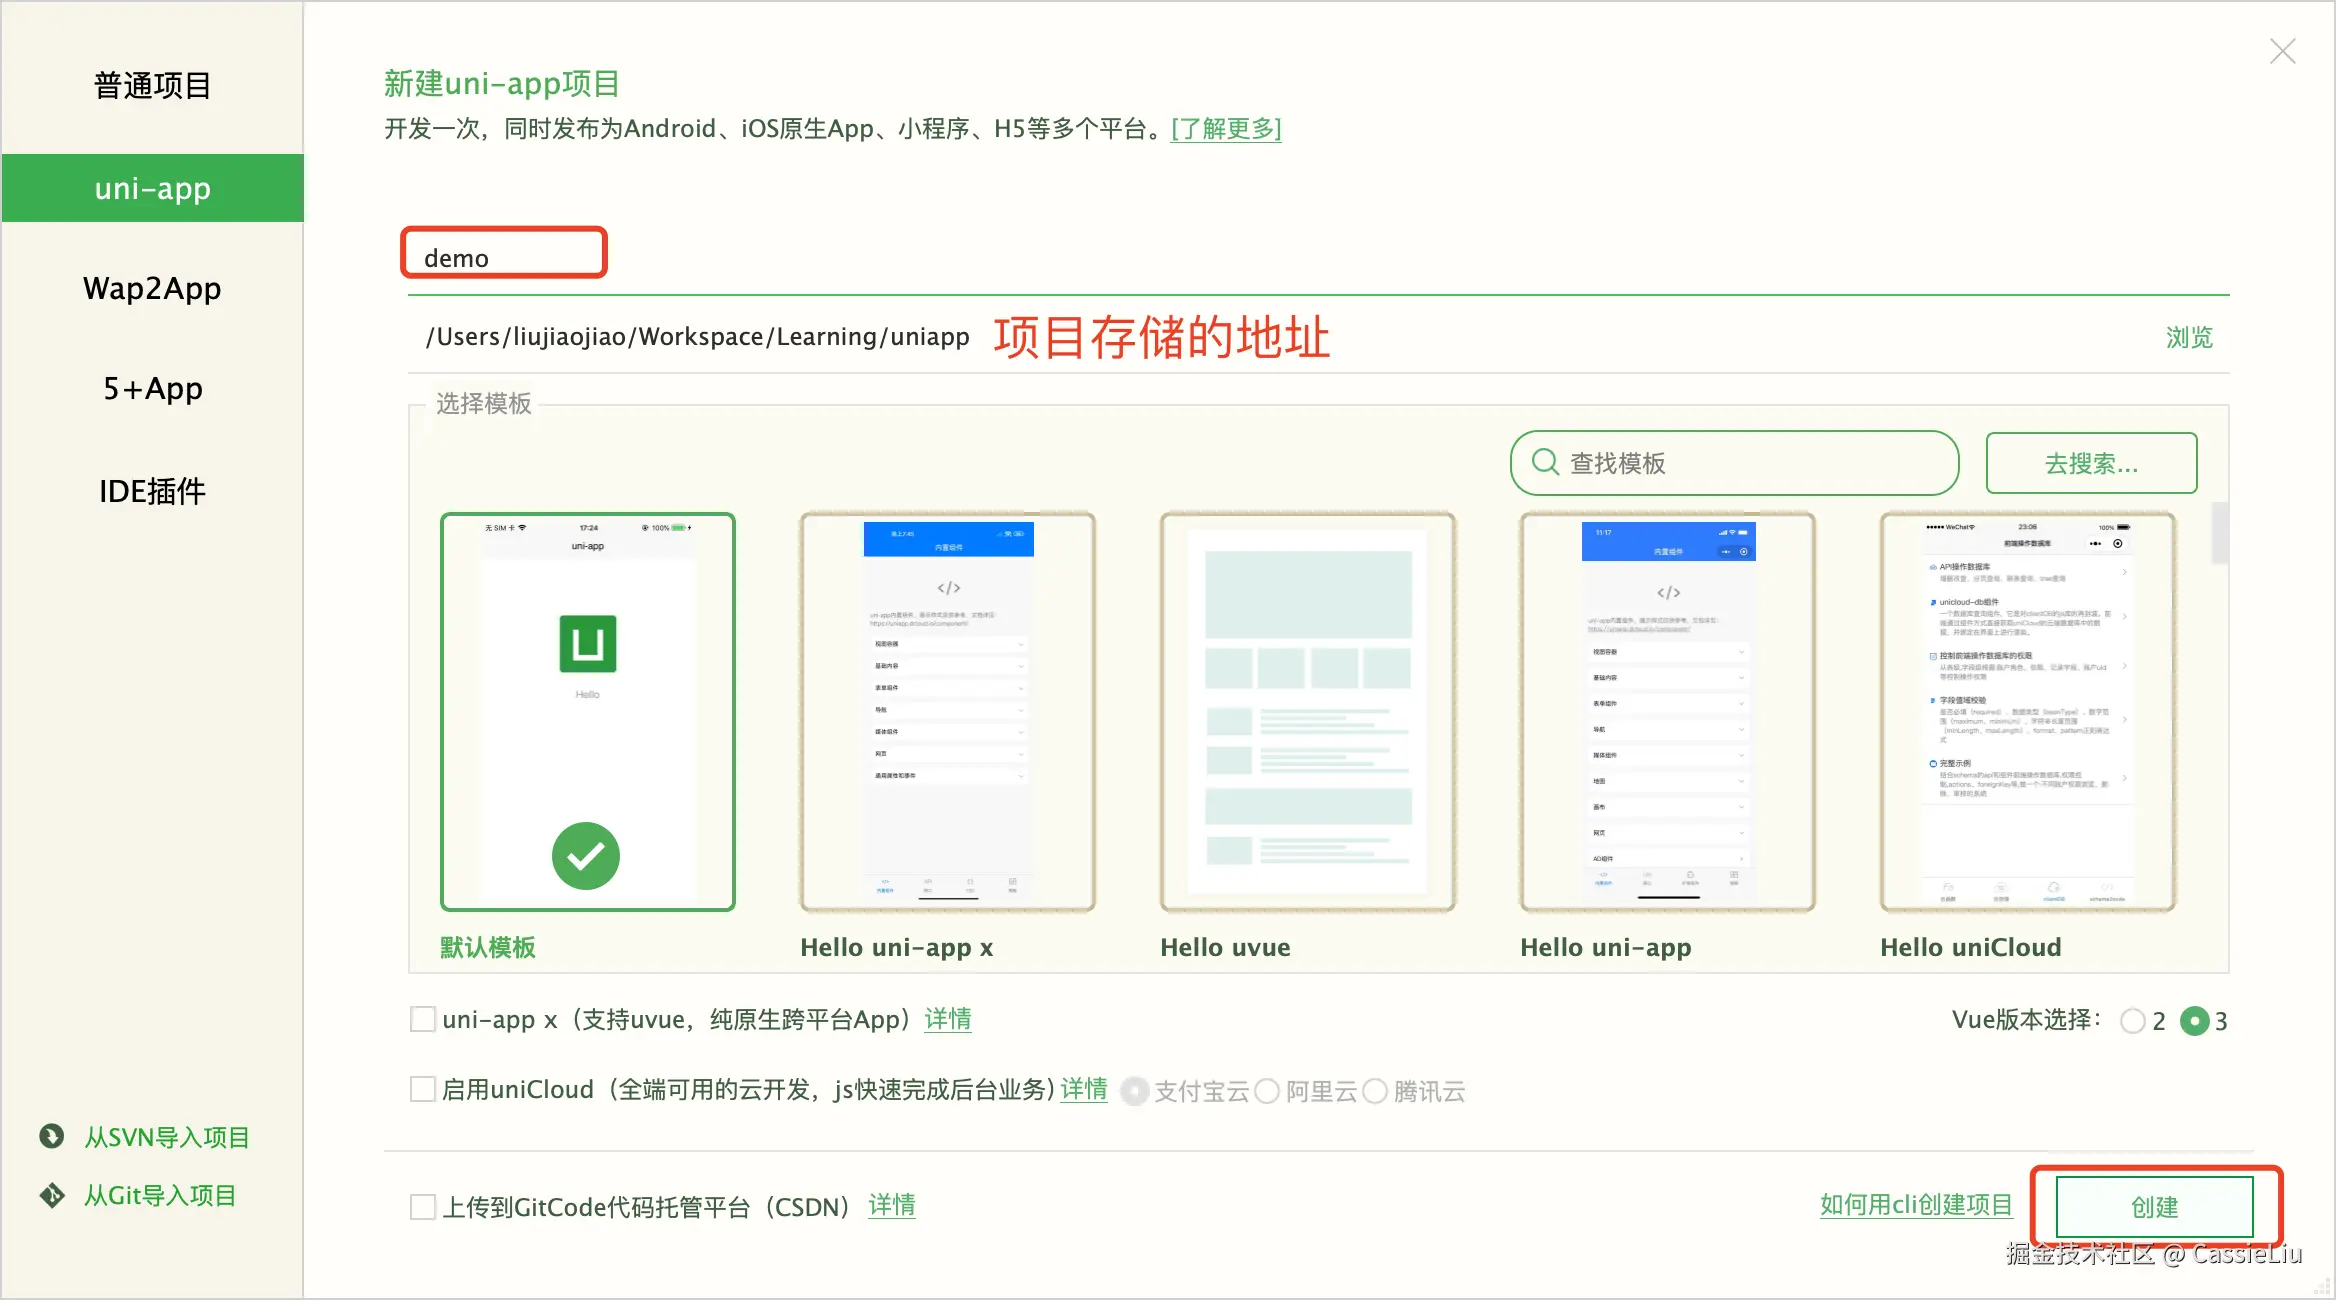Switch to the 普通项目 tab
Screen dimensions: 2336x1300
point(152,86)
